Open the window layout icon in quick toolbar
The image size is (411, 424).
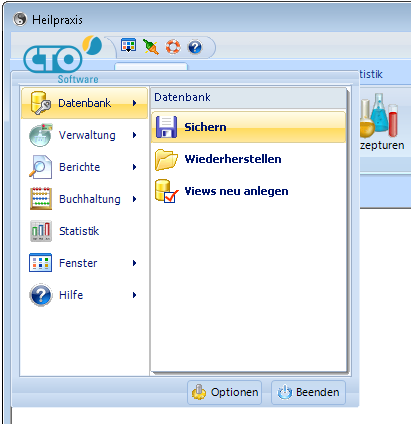pos(129,46)
